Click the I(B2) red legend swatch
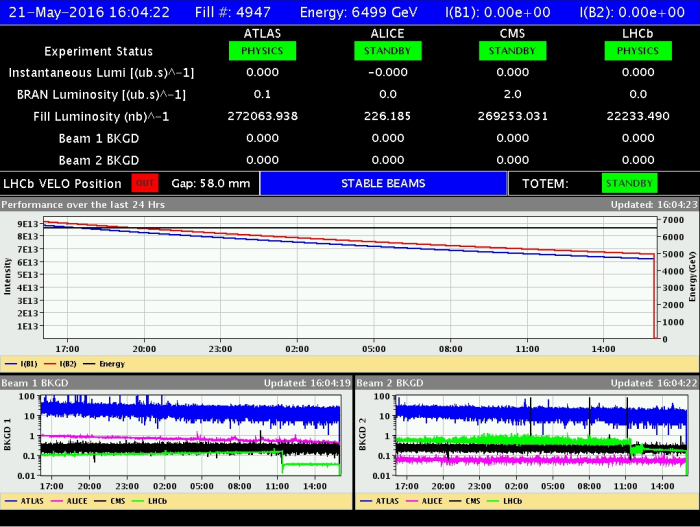The height and width of the screenshot is (527, 700). tap(50, 364)
